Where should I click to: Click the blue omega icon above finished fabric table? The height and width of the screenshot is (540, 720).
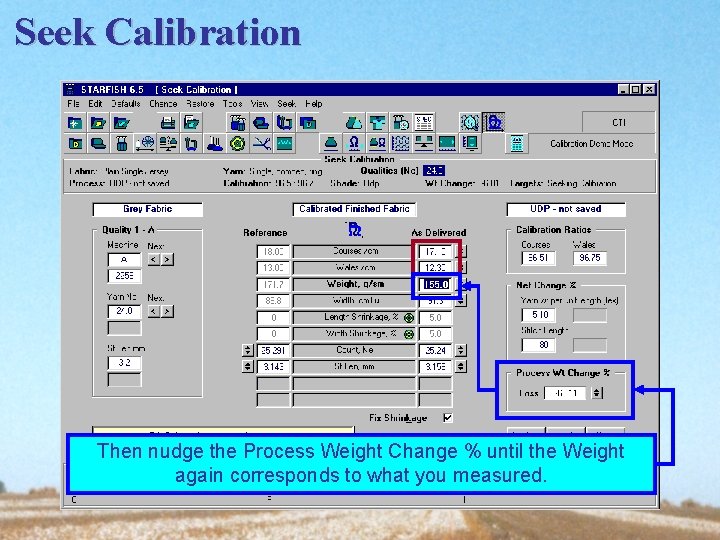354,229
